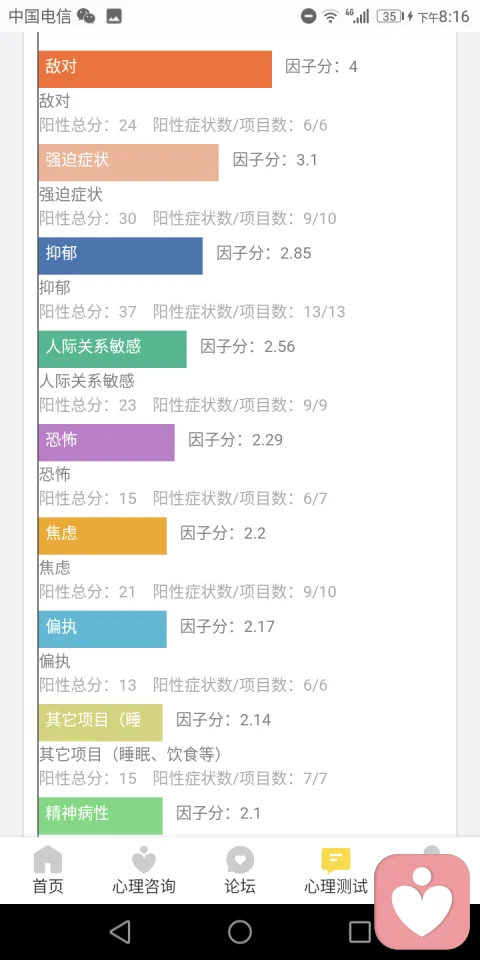Tap the amber 焦虑 factor bar
Viewport: 480px width, 960px height.
[x=102, y=536]
